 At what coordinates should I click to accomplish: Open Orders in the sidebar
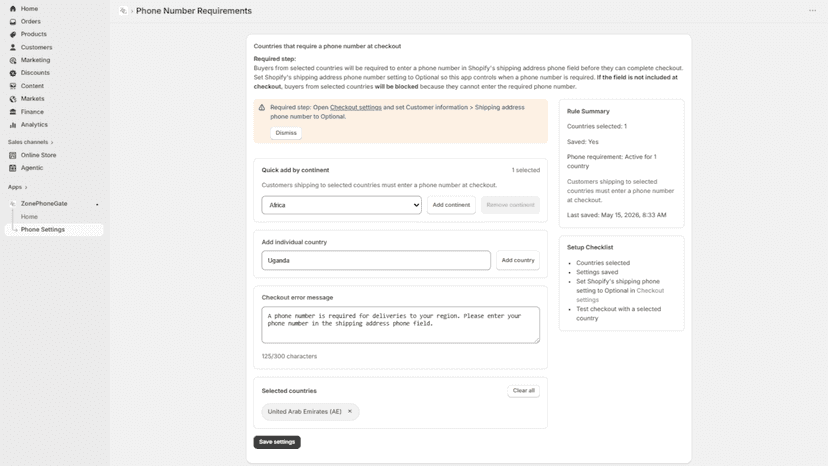tap(31, 22)
